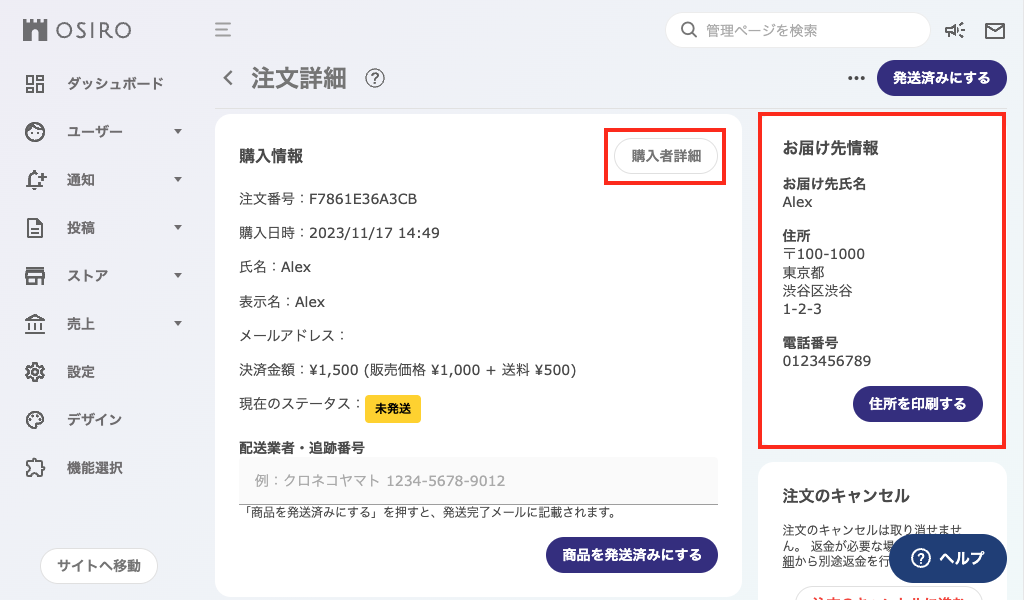The image size is (1024, 600).
Task: Focus the 管理ページを検索 search field
Action: coord(797,30)
